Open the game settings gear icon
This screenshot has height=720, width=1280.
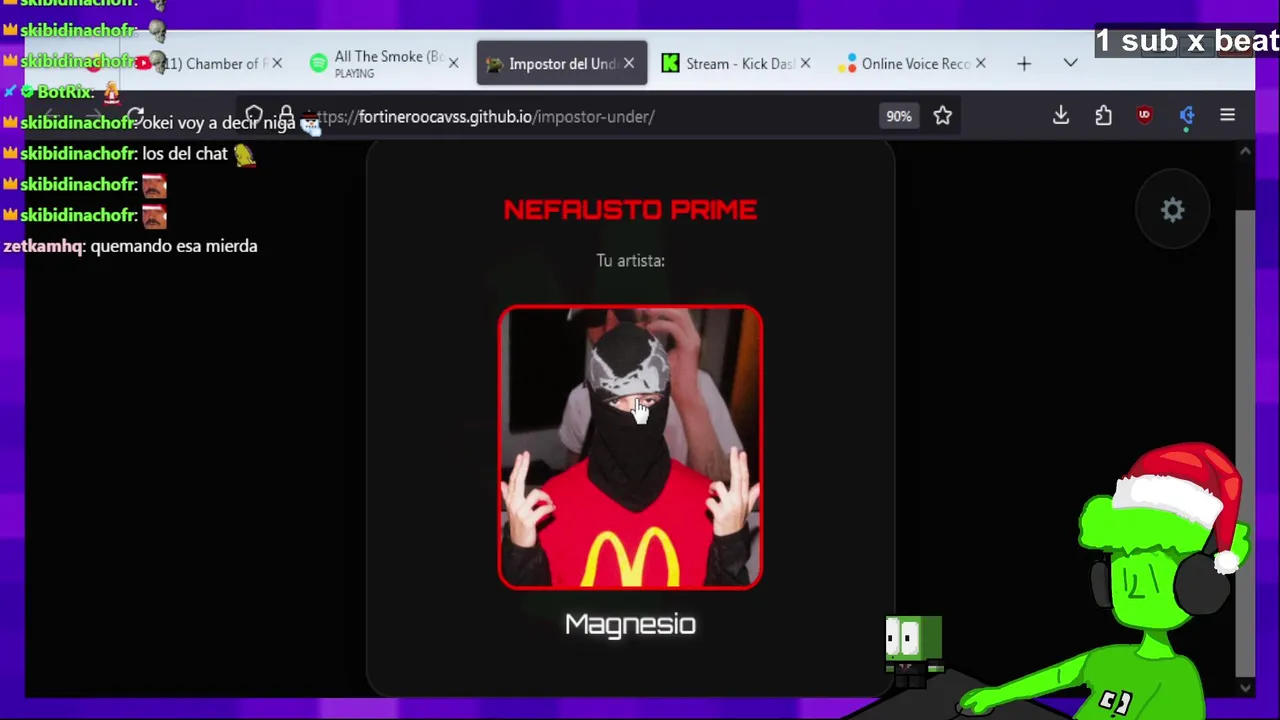pyautogui.click(x=1172, y=210)
